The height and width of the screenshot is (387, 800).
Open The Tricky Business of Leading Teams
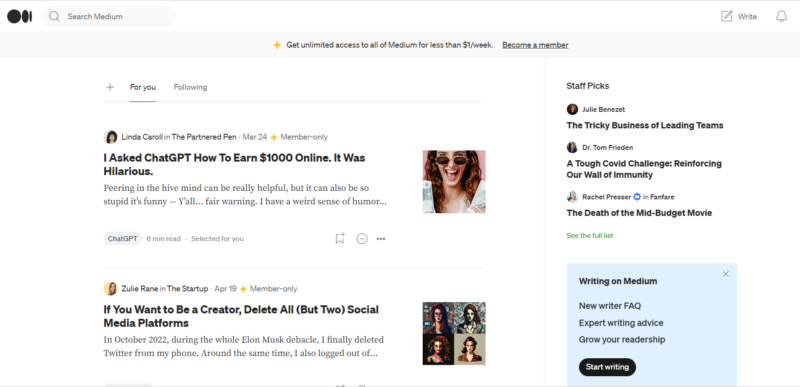point(645,125)
